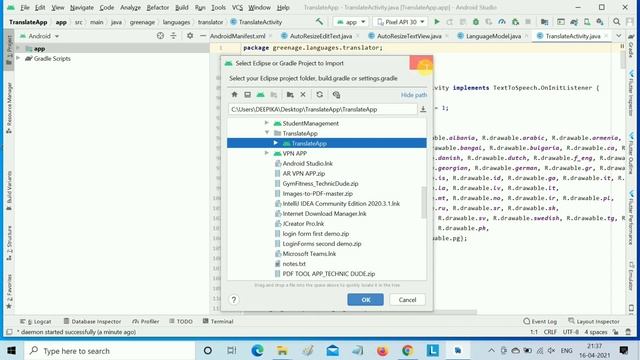
Task: Select GymFitness_TechnicDude.zip file
Action: coord(320,183)
